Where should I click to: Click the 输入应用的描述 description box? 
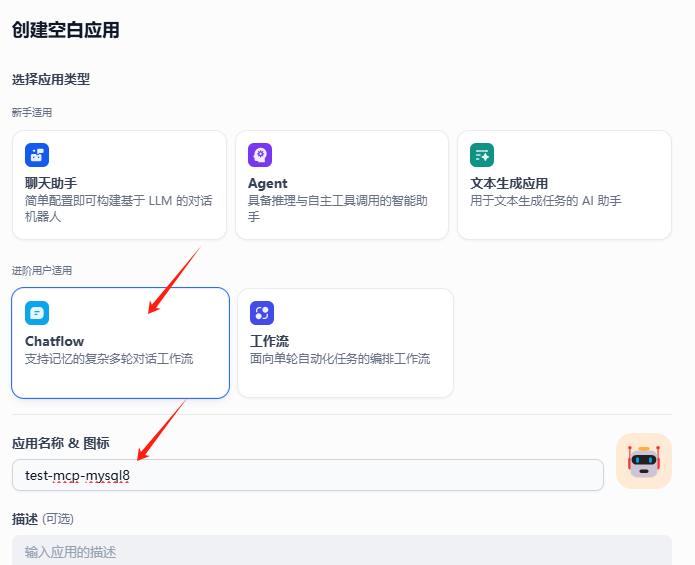(341, 551)
